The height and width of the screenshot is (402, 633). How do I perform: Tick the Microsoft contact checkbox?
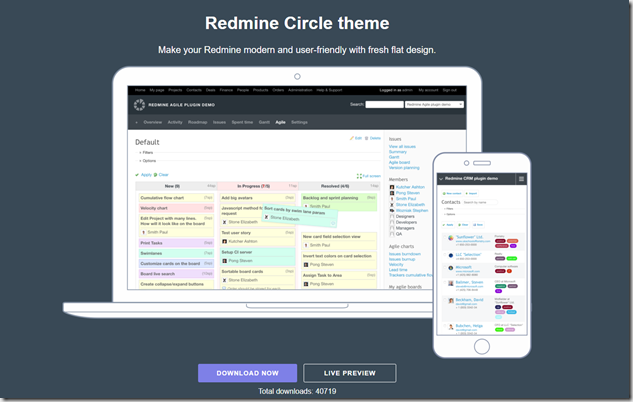click(444, 267)
